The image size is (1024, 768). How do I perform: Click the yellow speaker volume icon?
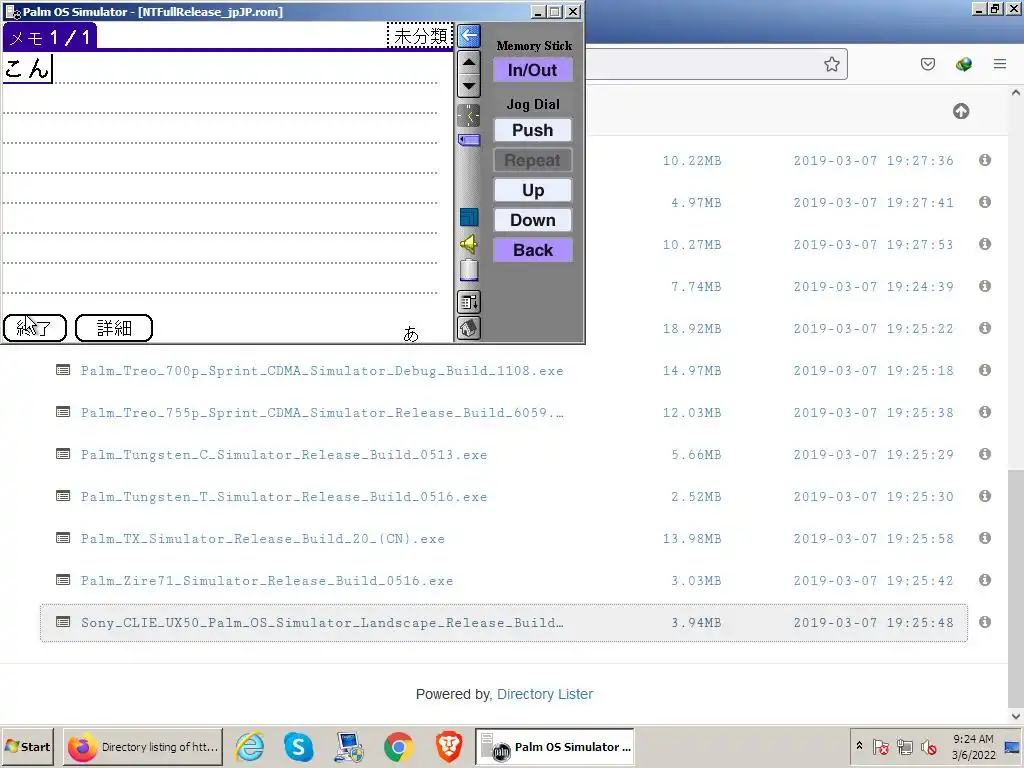click(x=469, y=244)
